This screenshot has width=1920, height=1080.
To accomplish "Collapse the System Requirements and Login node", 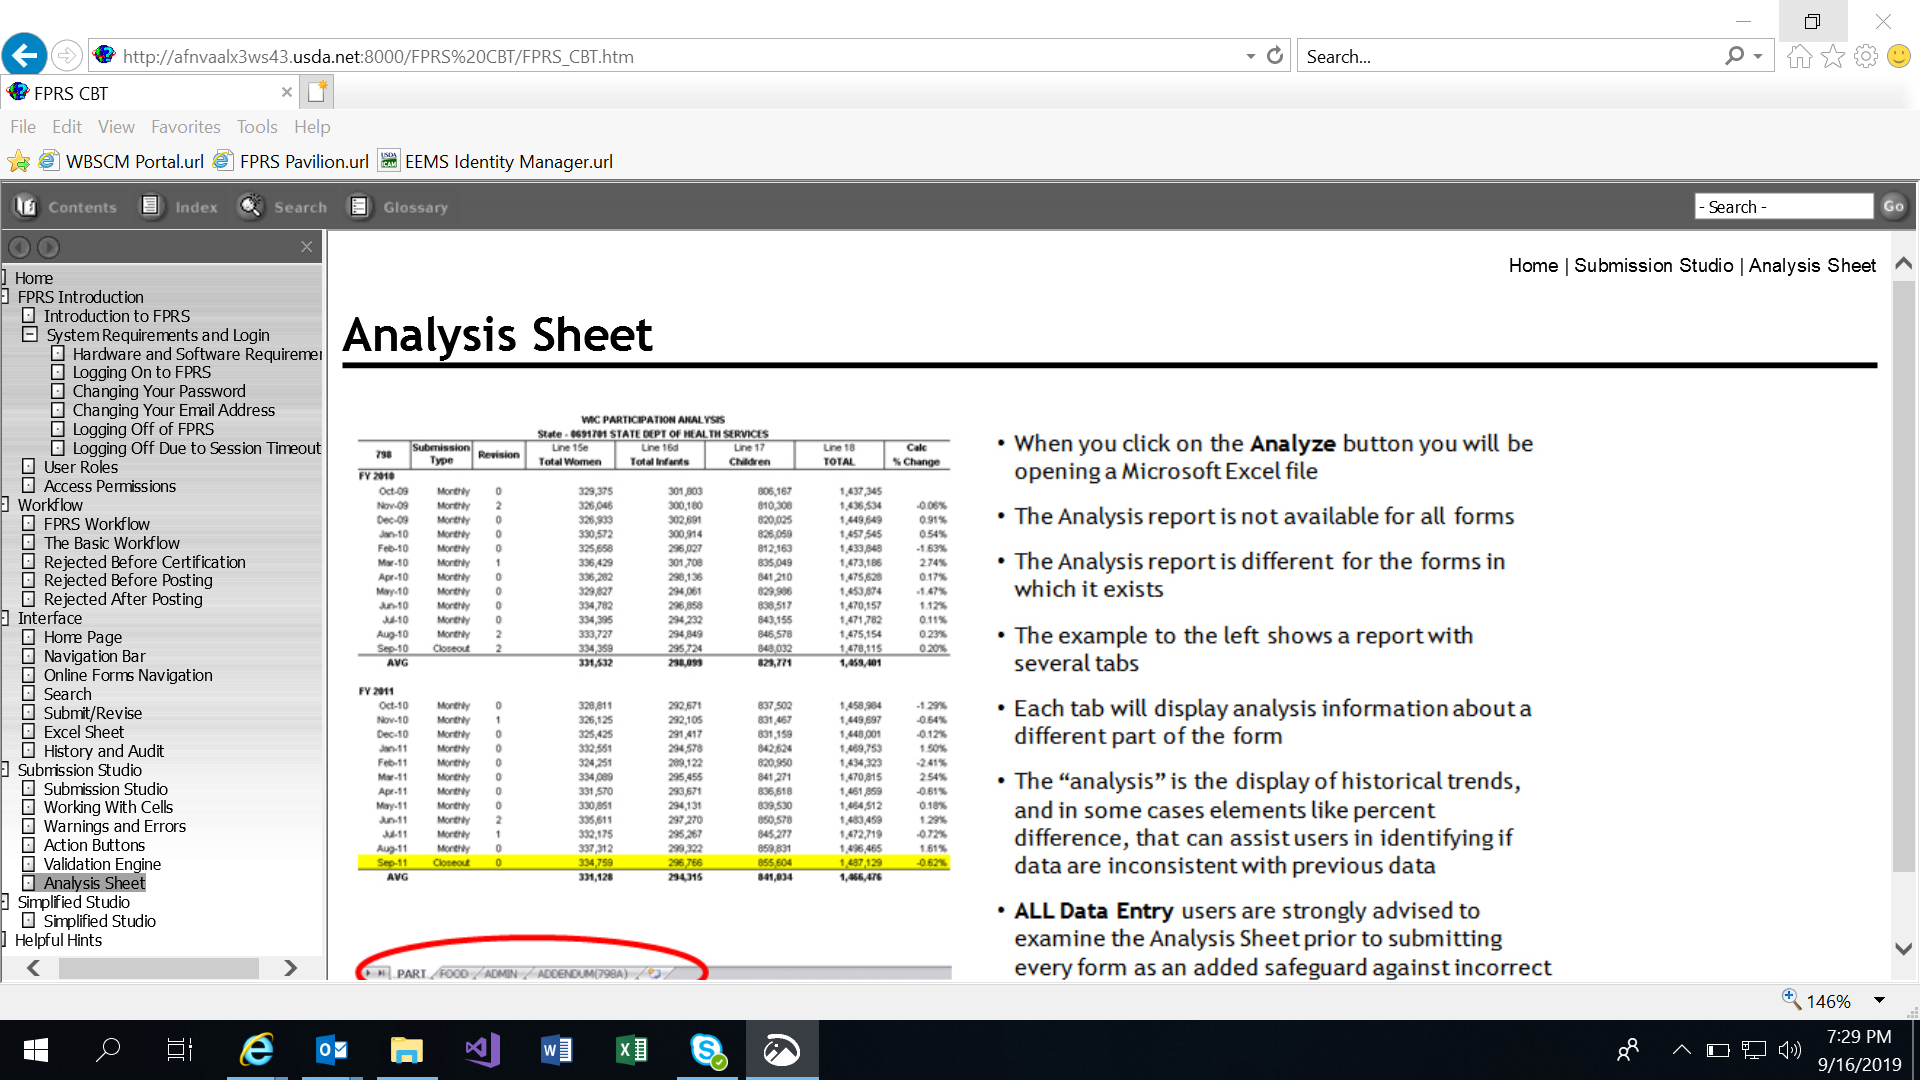I will pyautogui.click(x=30, y=335).
